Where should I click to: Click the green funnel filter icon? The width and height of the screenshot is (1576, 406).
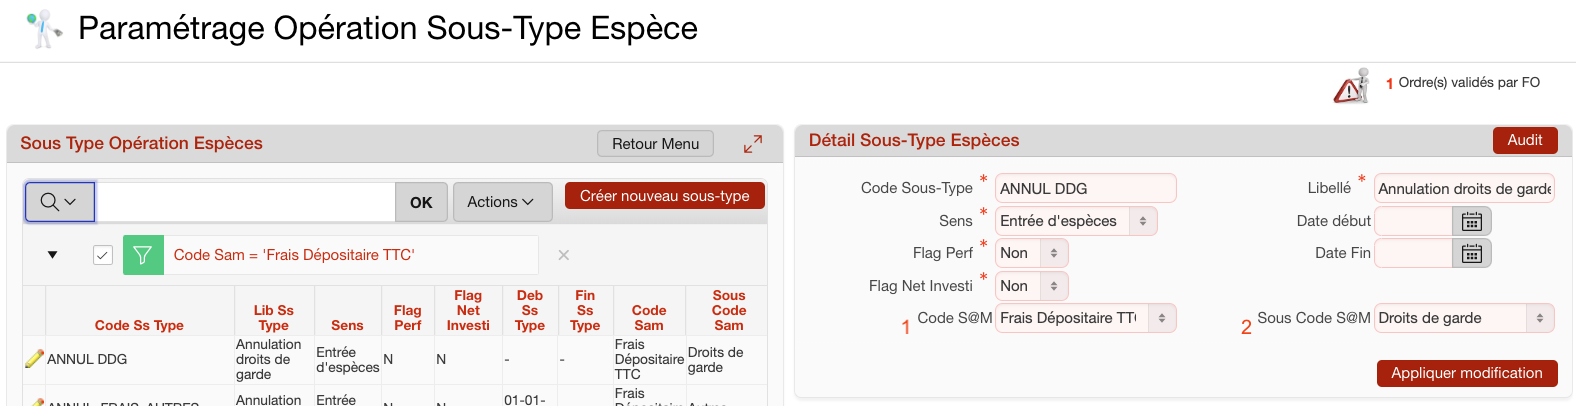[142, 255]
